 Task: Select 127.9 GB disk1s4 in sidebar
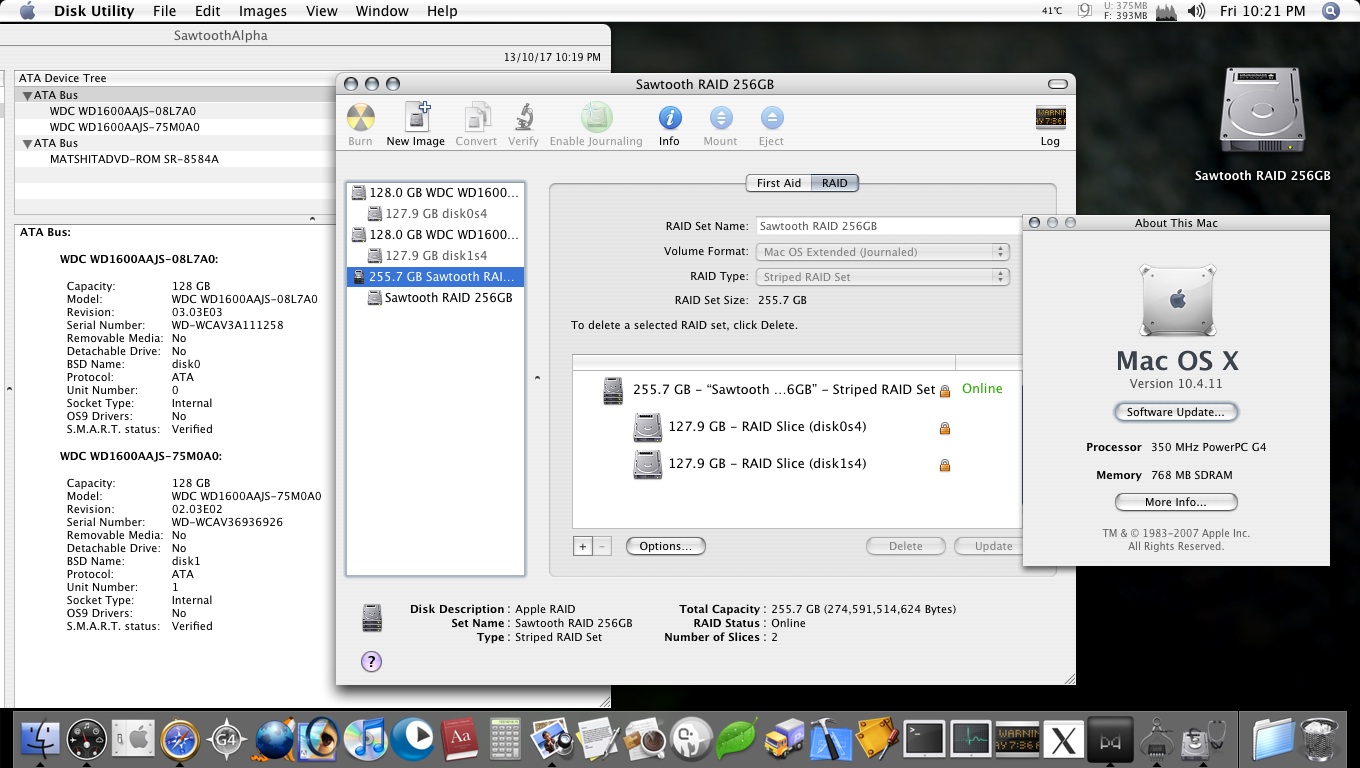point(435,255)
